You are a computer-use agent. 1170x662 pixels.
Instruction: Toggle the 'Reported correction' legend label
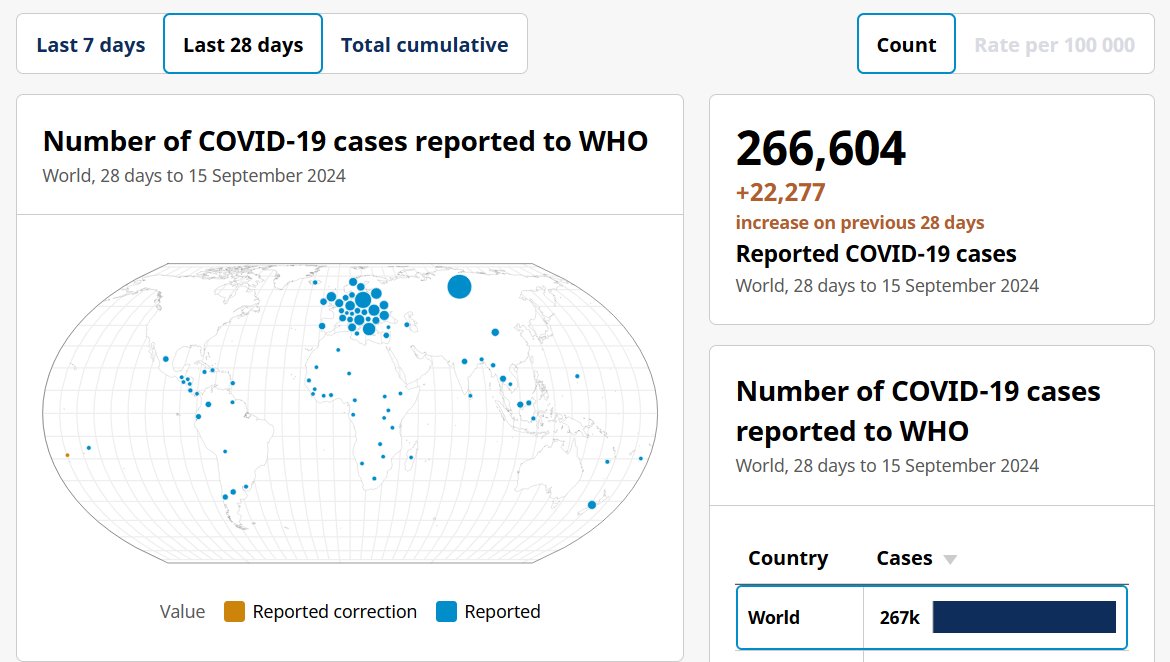334,612
